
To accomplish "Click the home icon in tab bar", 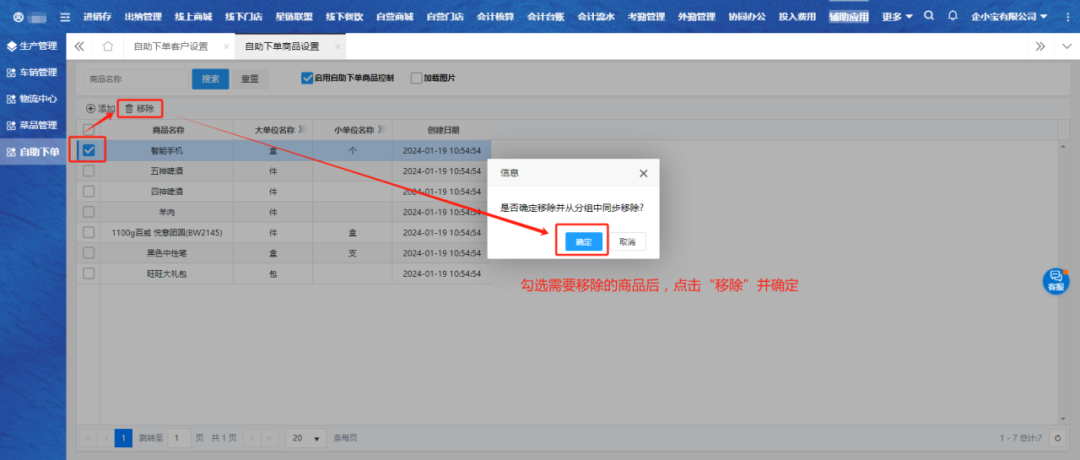I will click(x=107, y=46).
